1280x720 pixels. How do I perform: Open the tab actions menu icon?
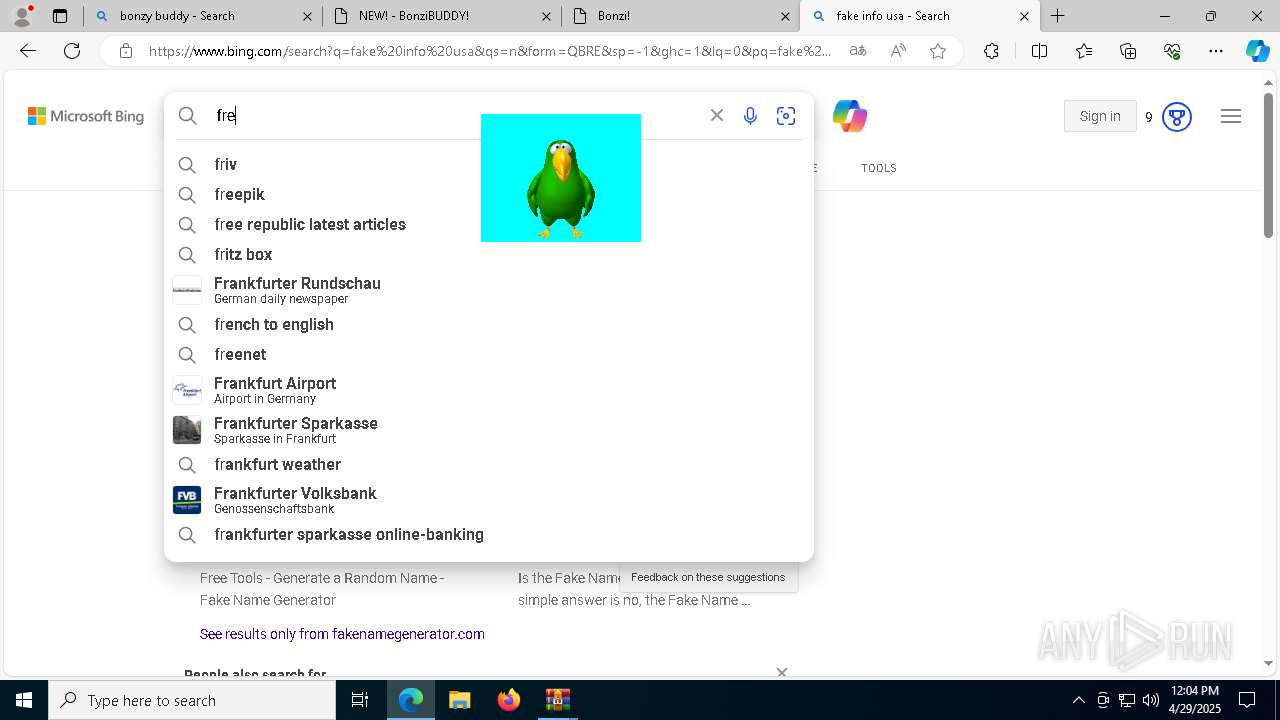tap(60, 16)
